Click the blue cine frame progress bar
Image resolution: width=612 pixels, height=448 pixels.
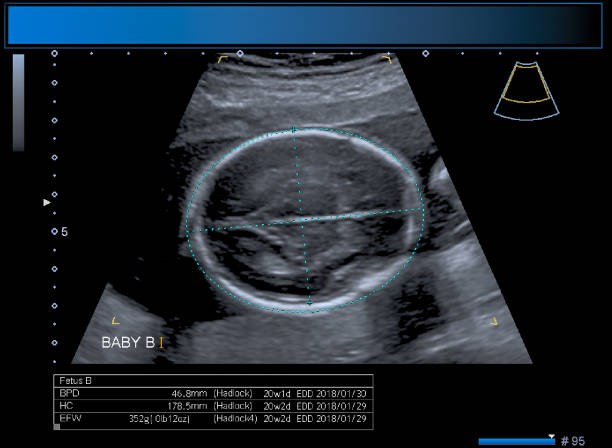tap(516, 441)
